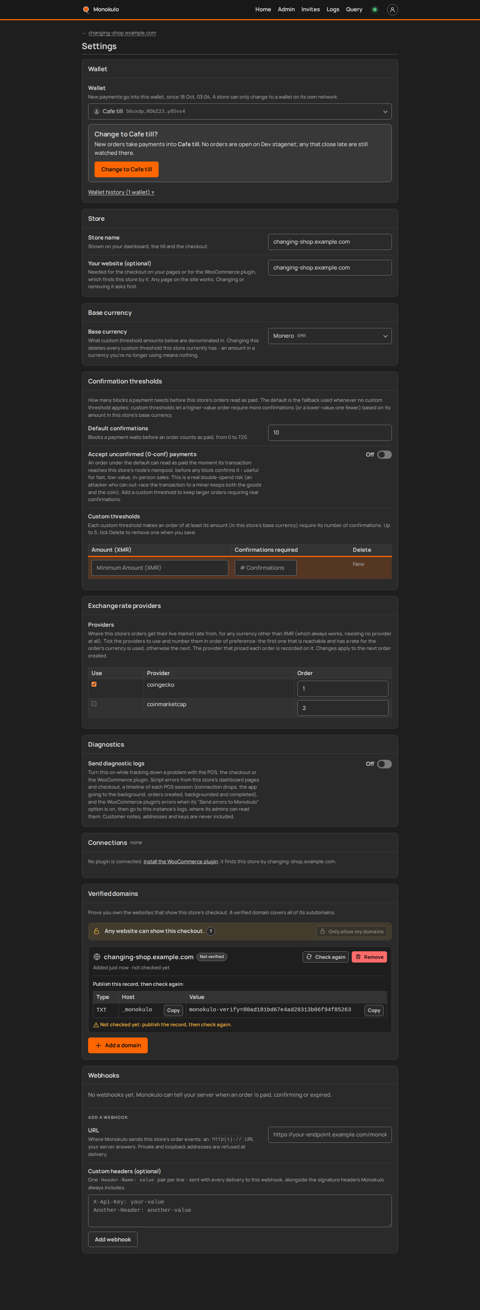Expand Wallet history (1 wallet)
Image resolution: width=480 pixels, height=1310 pixels.
tap(121, 192)
